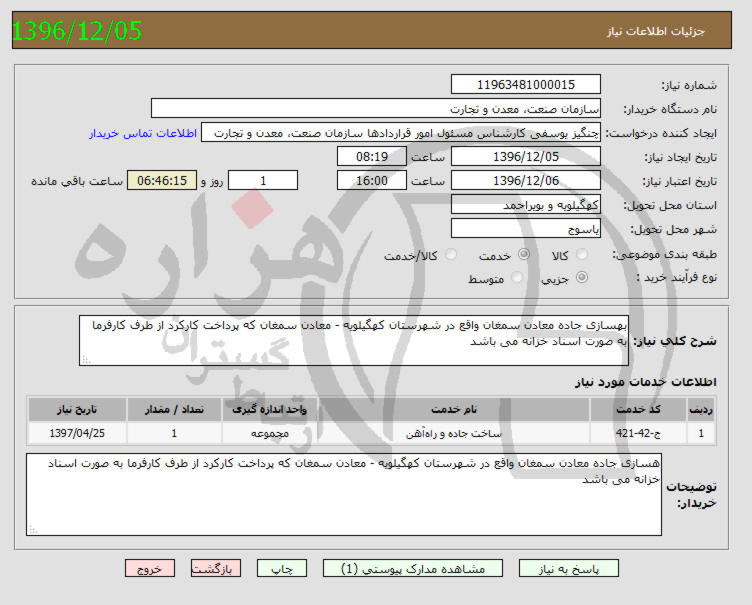
Task: Click unit cell مجموعه
Action: point(269,433)
